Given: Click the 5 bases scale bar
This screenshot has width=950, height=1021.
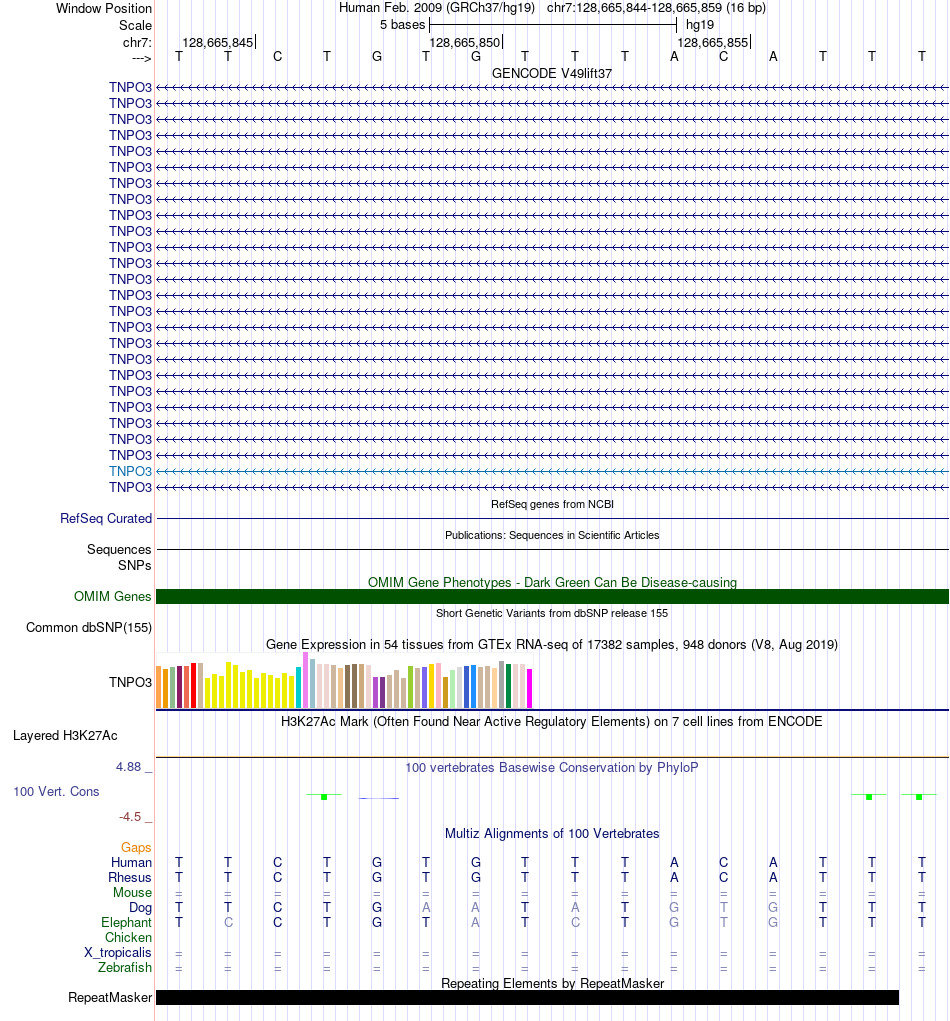Looking at the screenshot, I should coord(553,25).
